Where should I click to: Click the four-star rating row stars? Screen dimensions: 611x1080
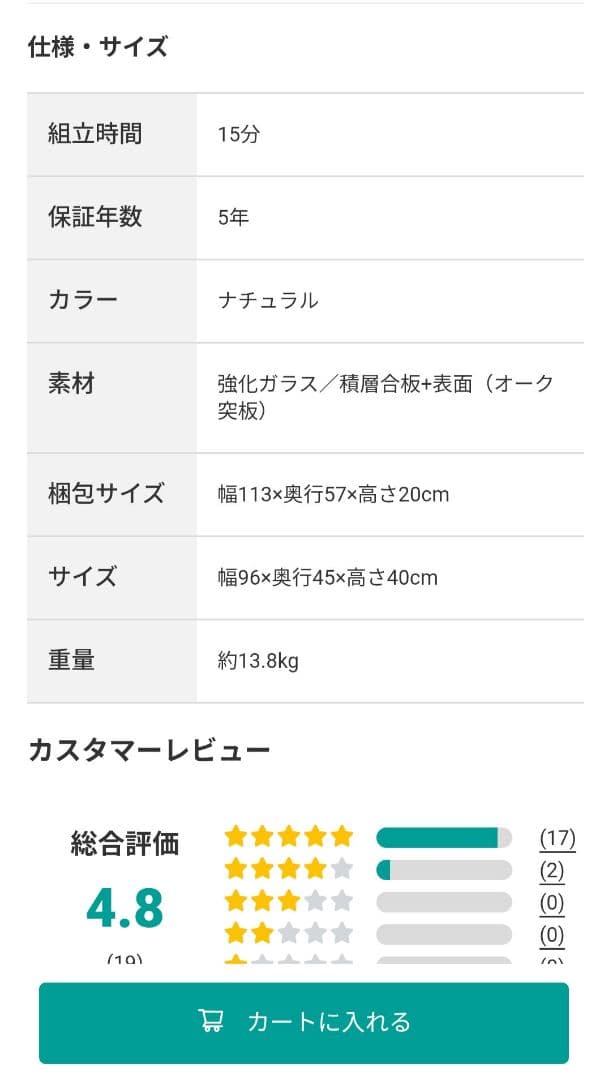[289, 869]
